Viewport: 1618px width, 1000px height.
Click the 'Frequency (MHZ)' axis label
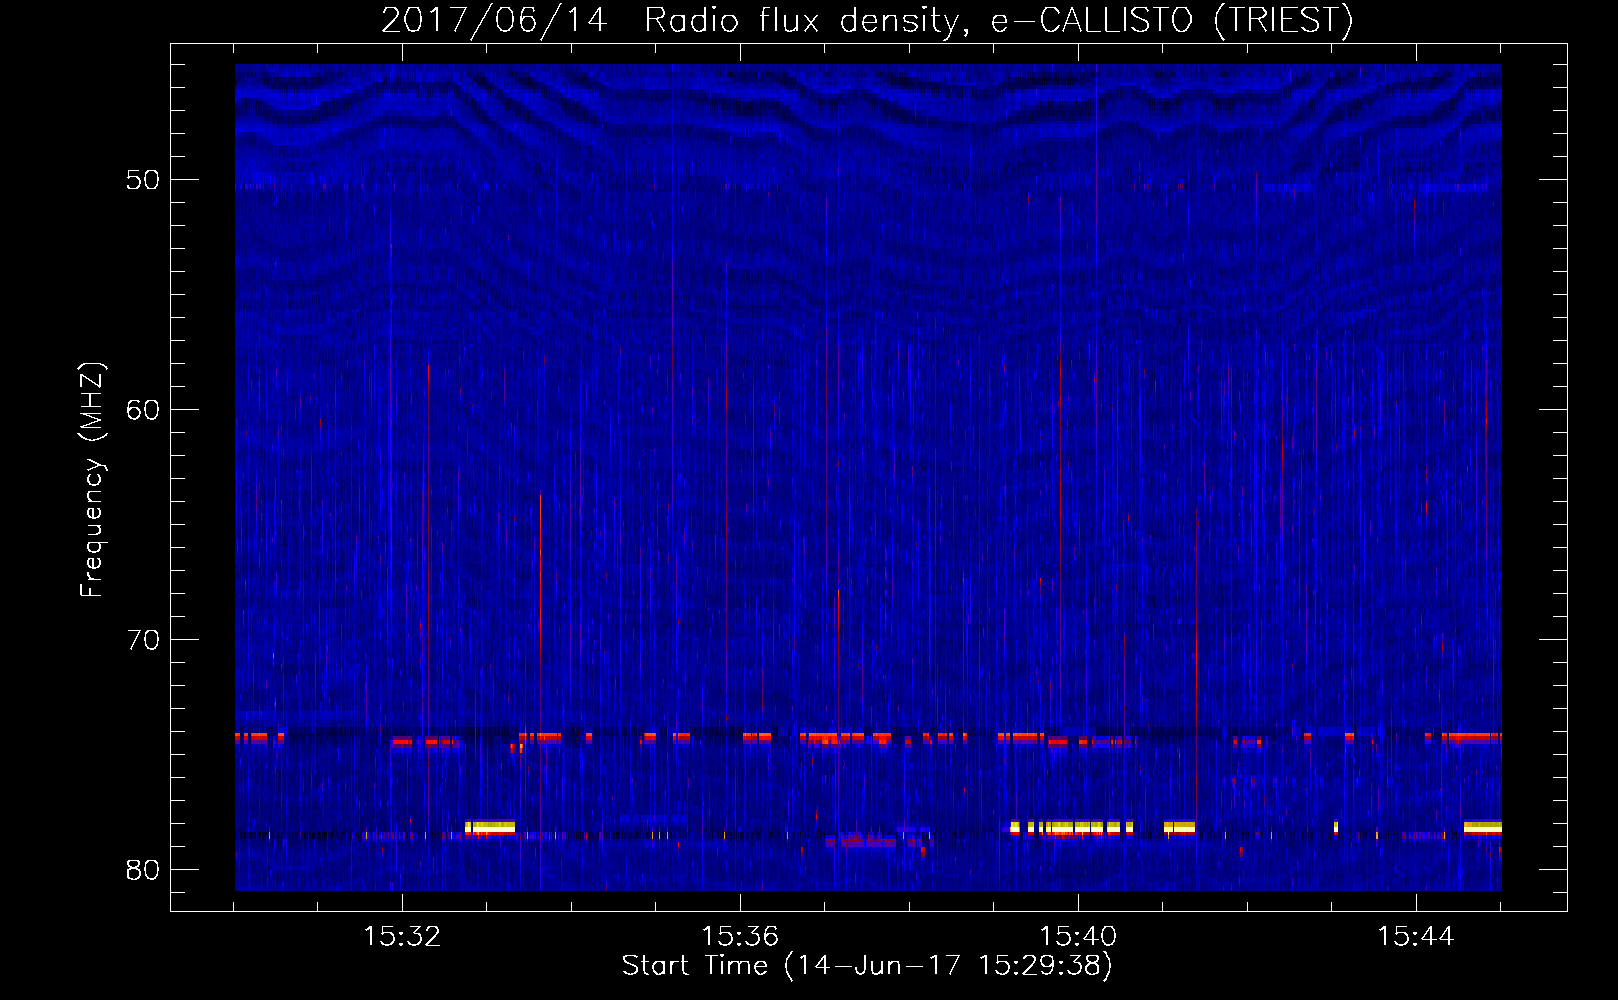92,480
